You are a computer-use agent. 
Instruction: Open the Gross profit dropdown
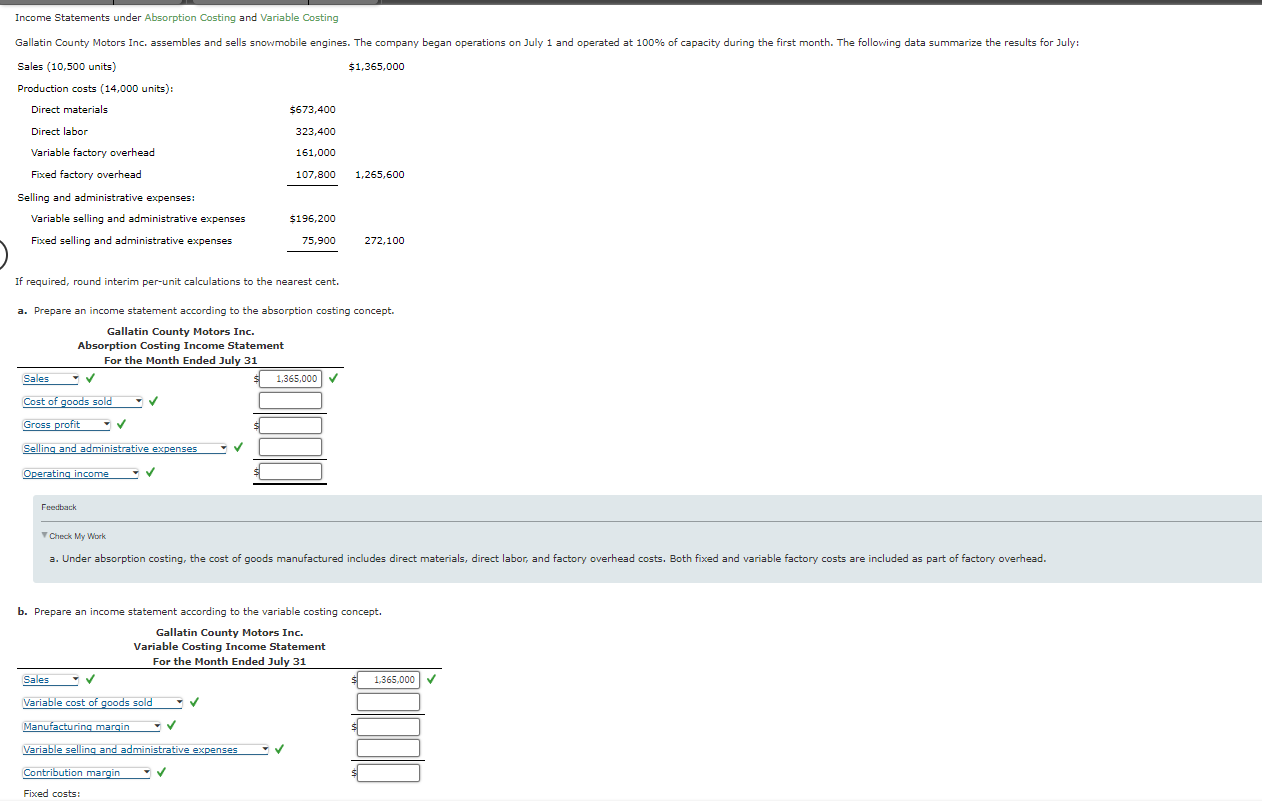(x=66, y=425)
